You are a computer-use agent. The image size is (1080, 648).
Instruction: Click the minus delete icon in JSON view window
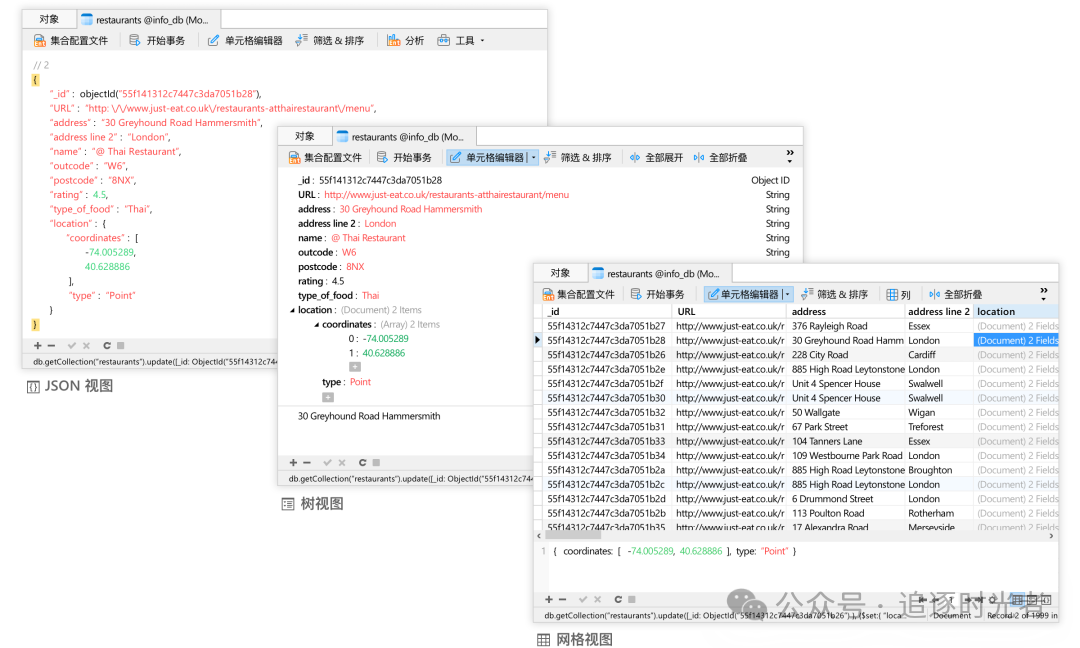pyautogui.click(x=51, y=346)
